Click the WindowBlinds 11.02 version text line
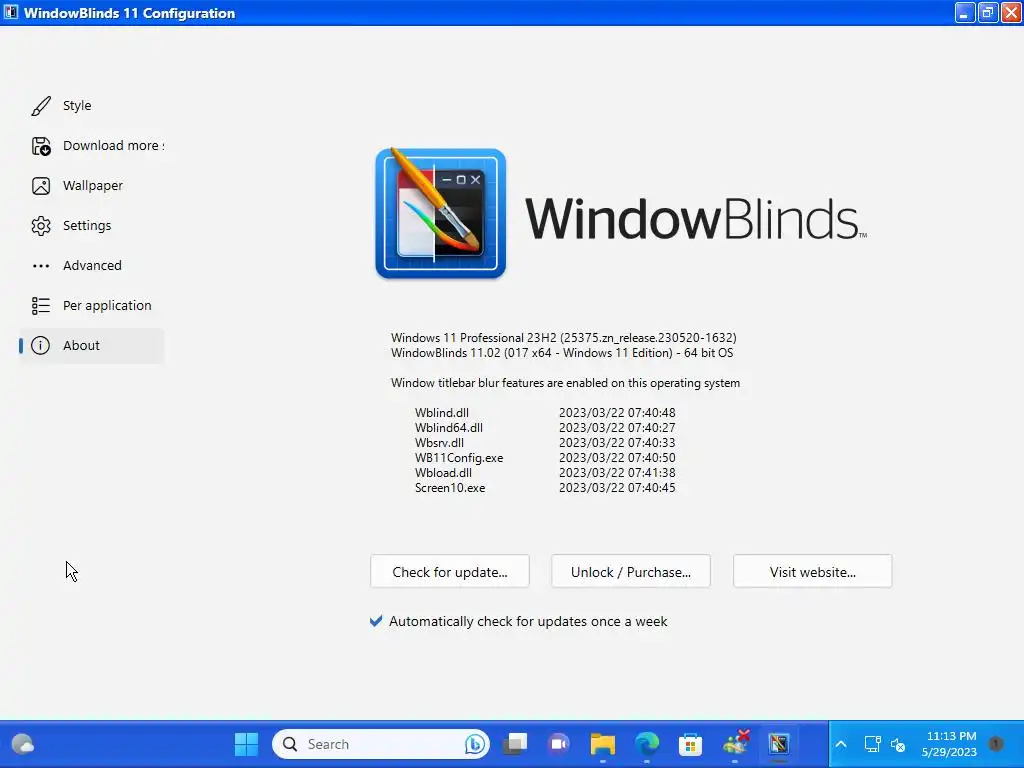1024x768 pixels. pyautogui.click(x=562, y=353)
